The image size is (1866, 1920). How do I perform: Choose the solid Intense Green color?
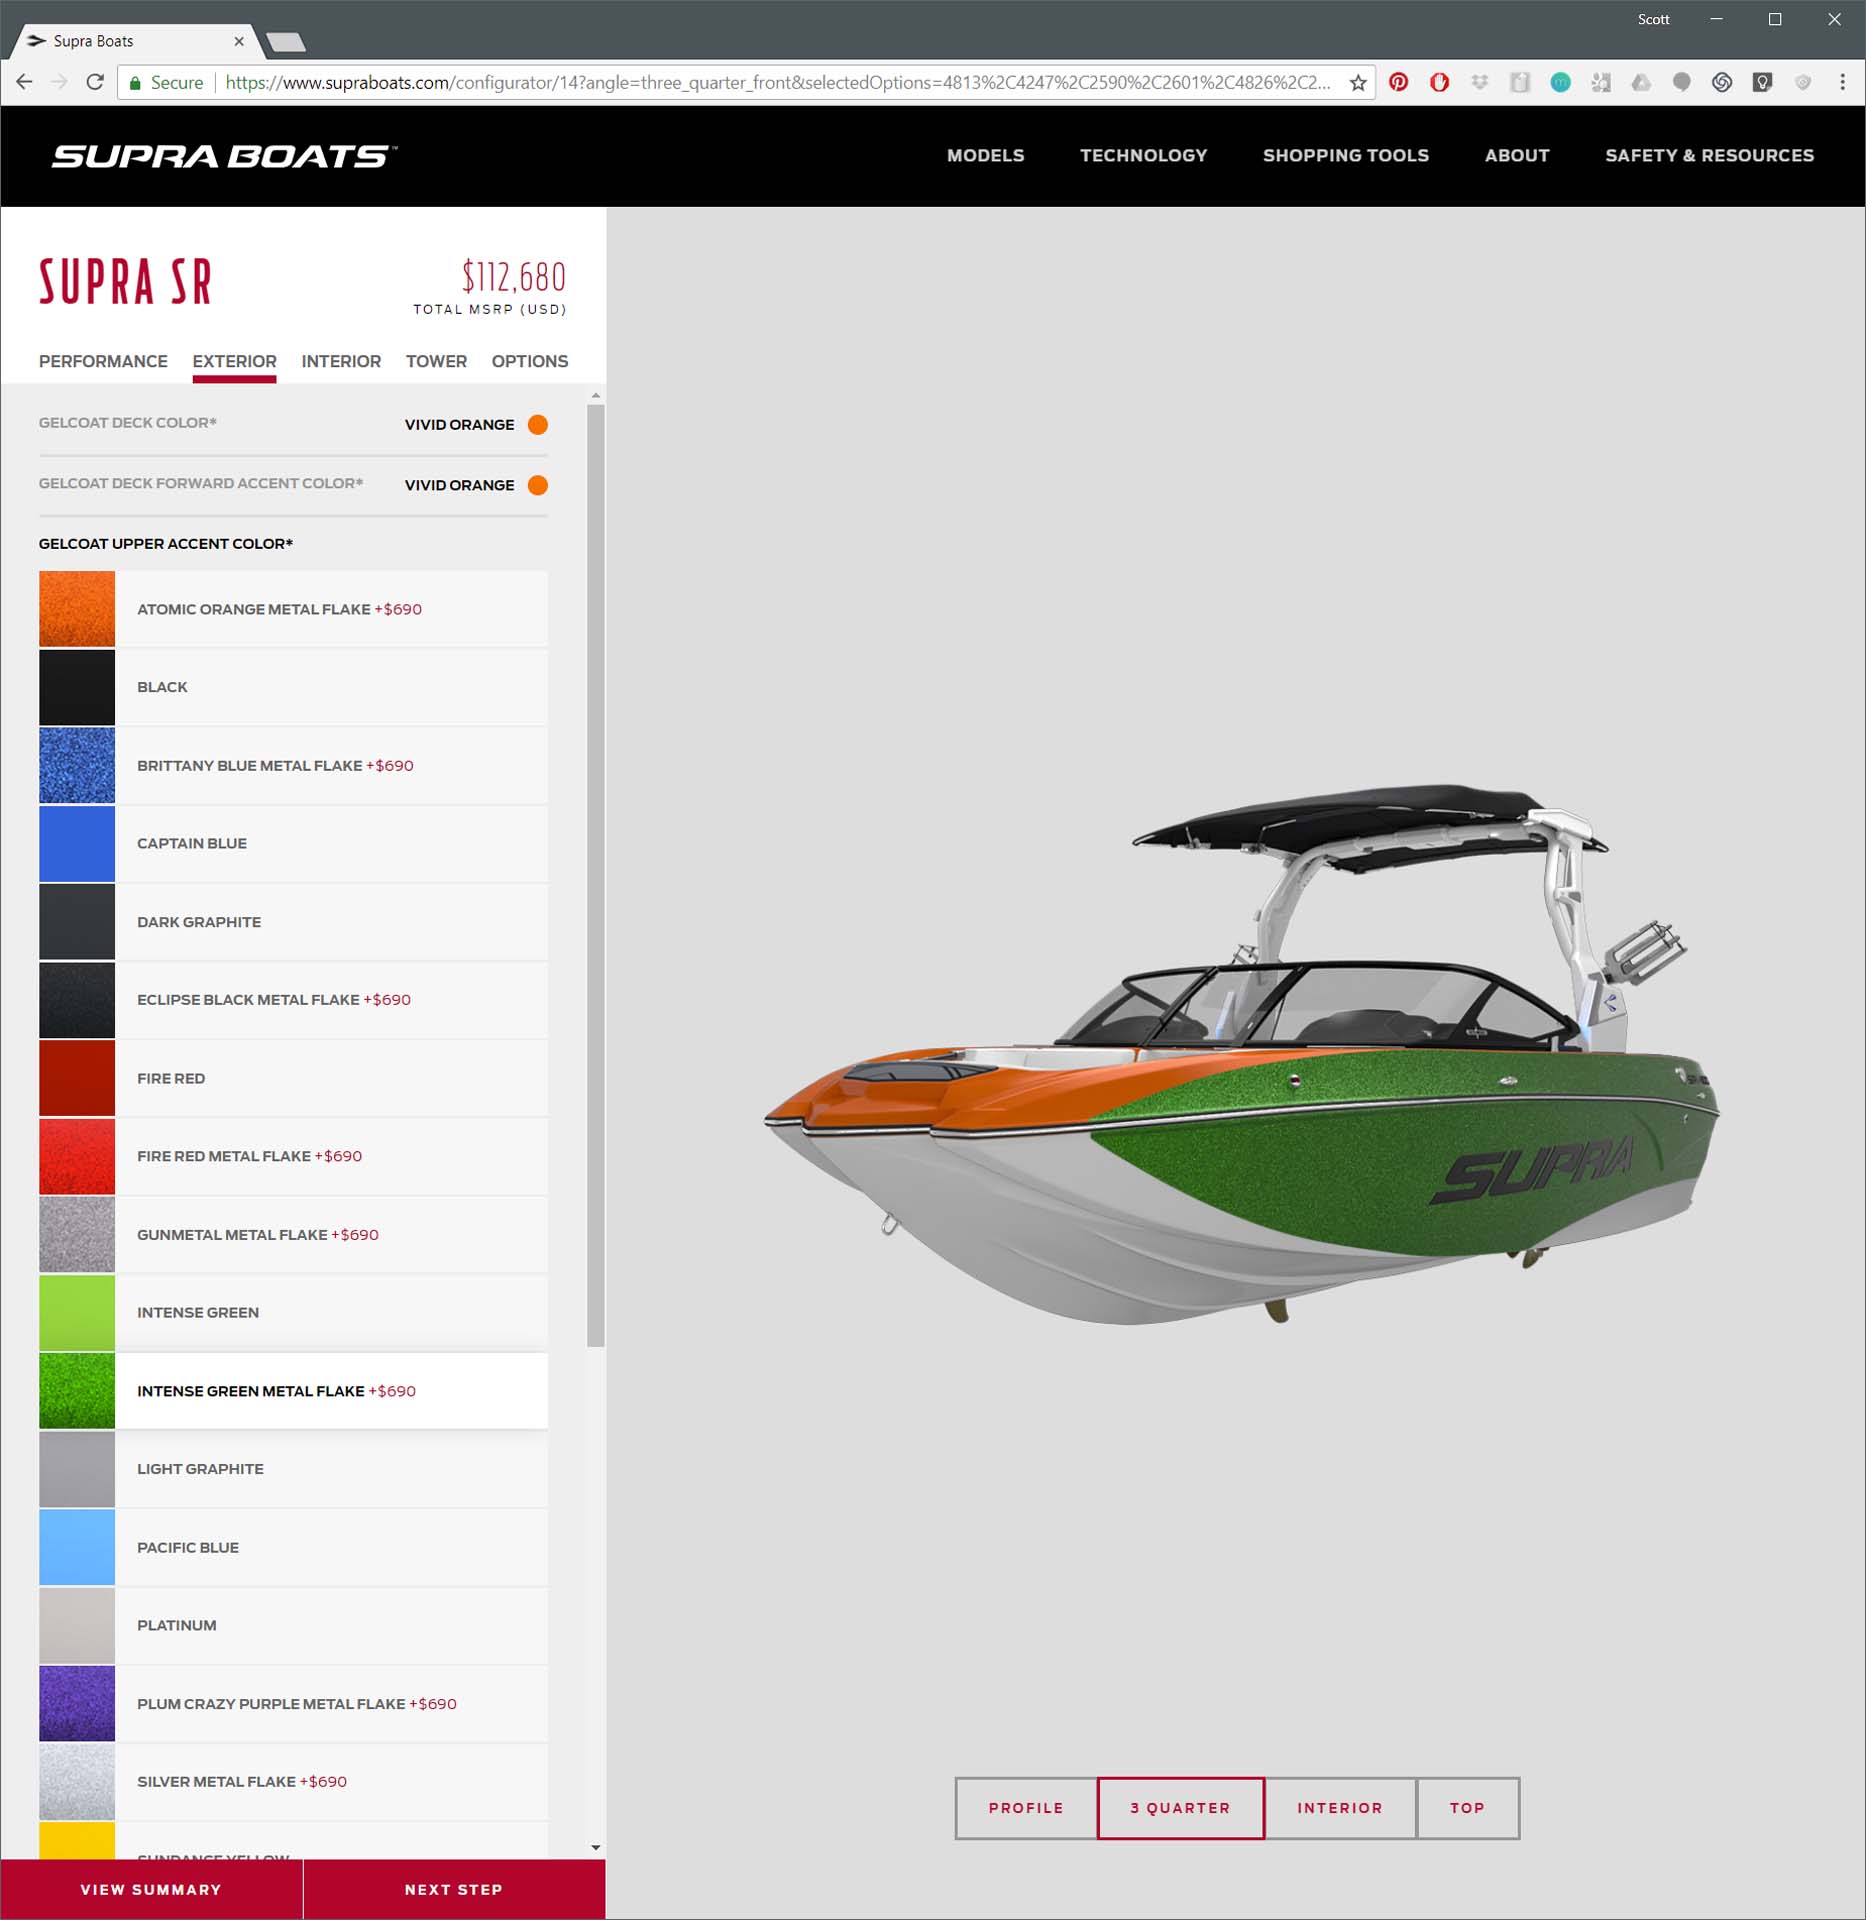[293, 1312]
